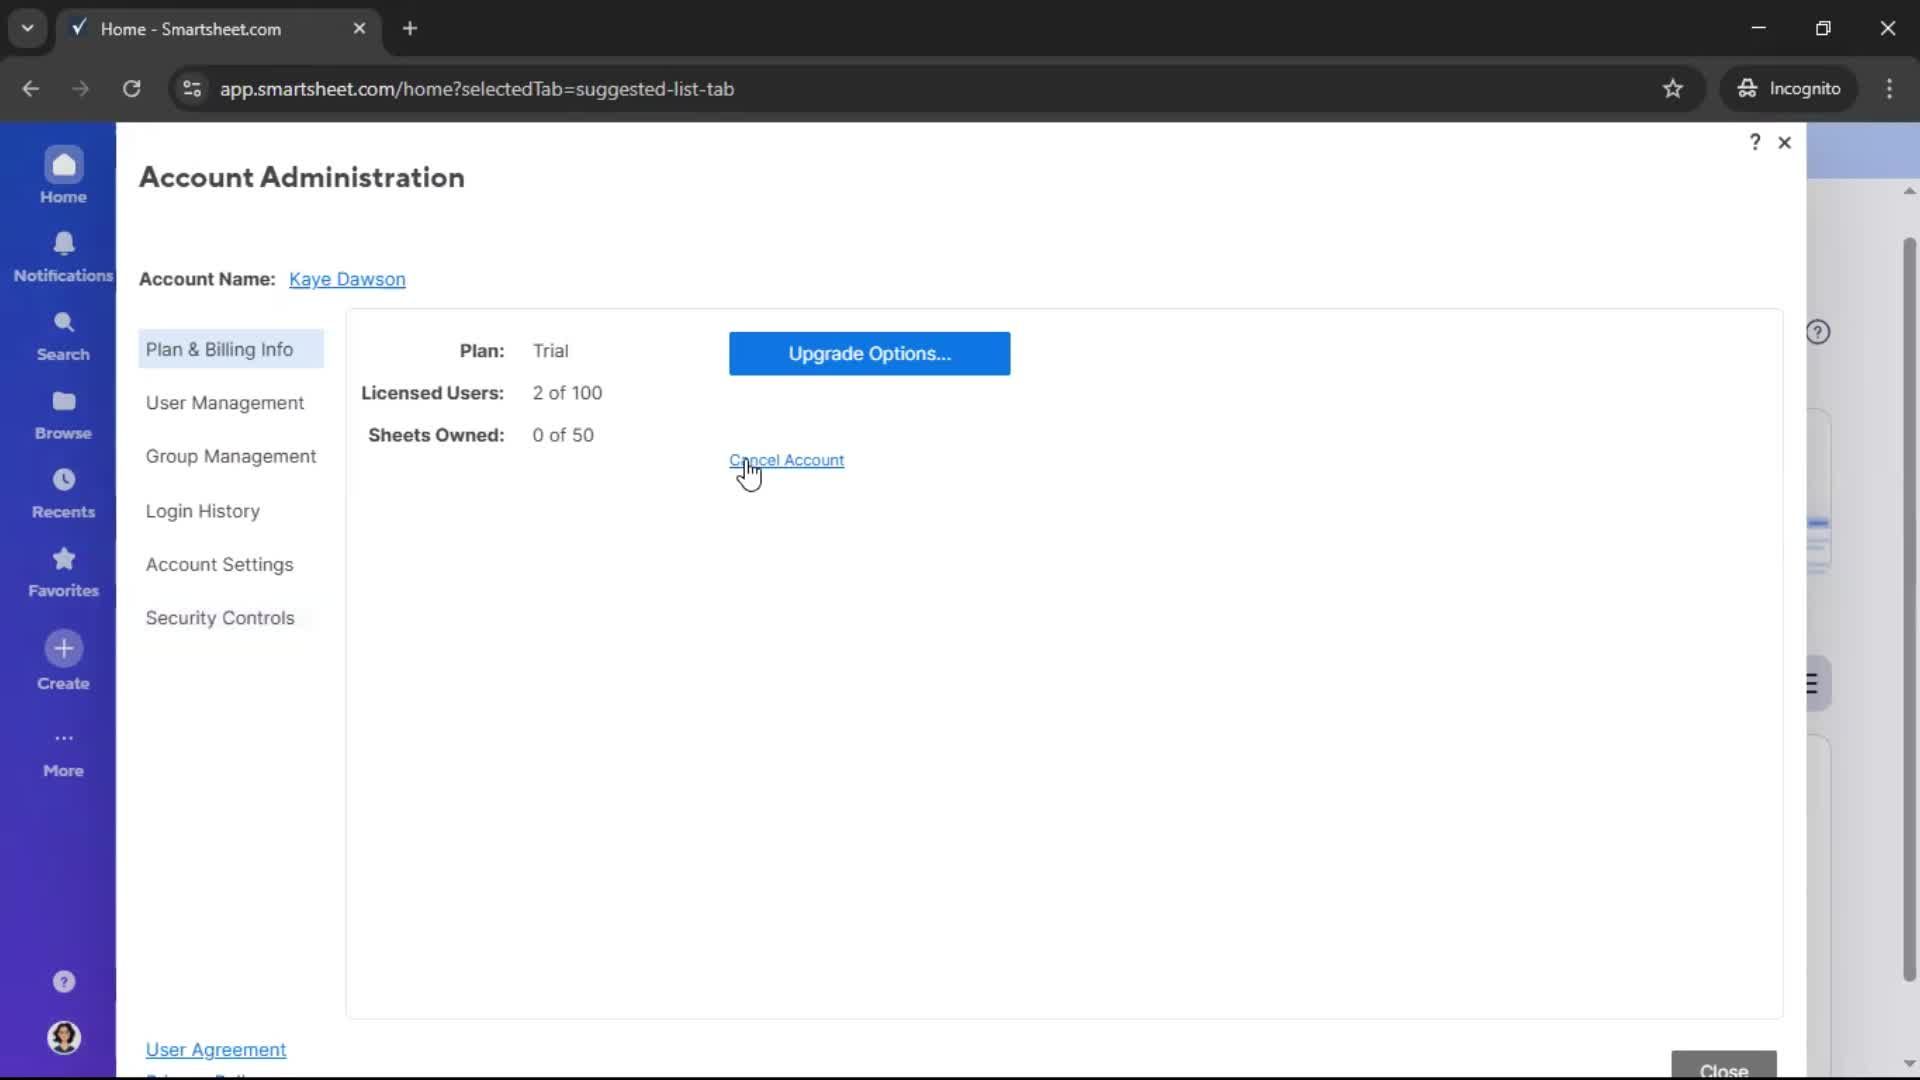Click the Create plus icon
Viewport: 1920px width, 1080px height.
point(63,649)
